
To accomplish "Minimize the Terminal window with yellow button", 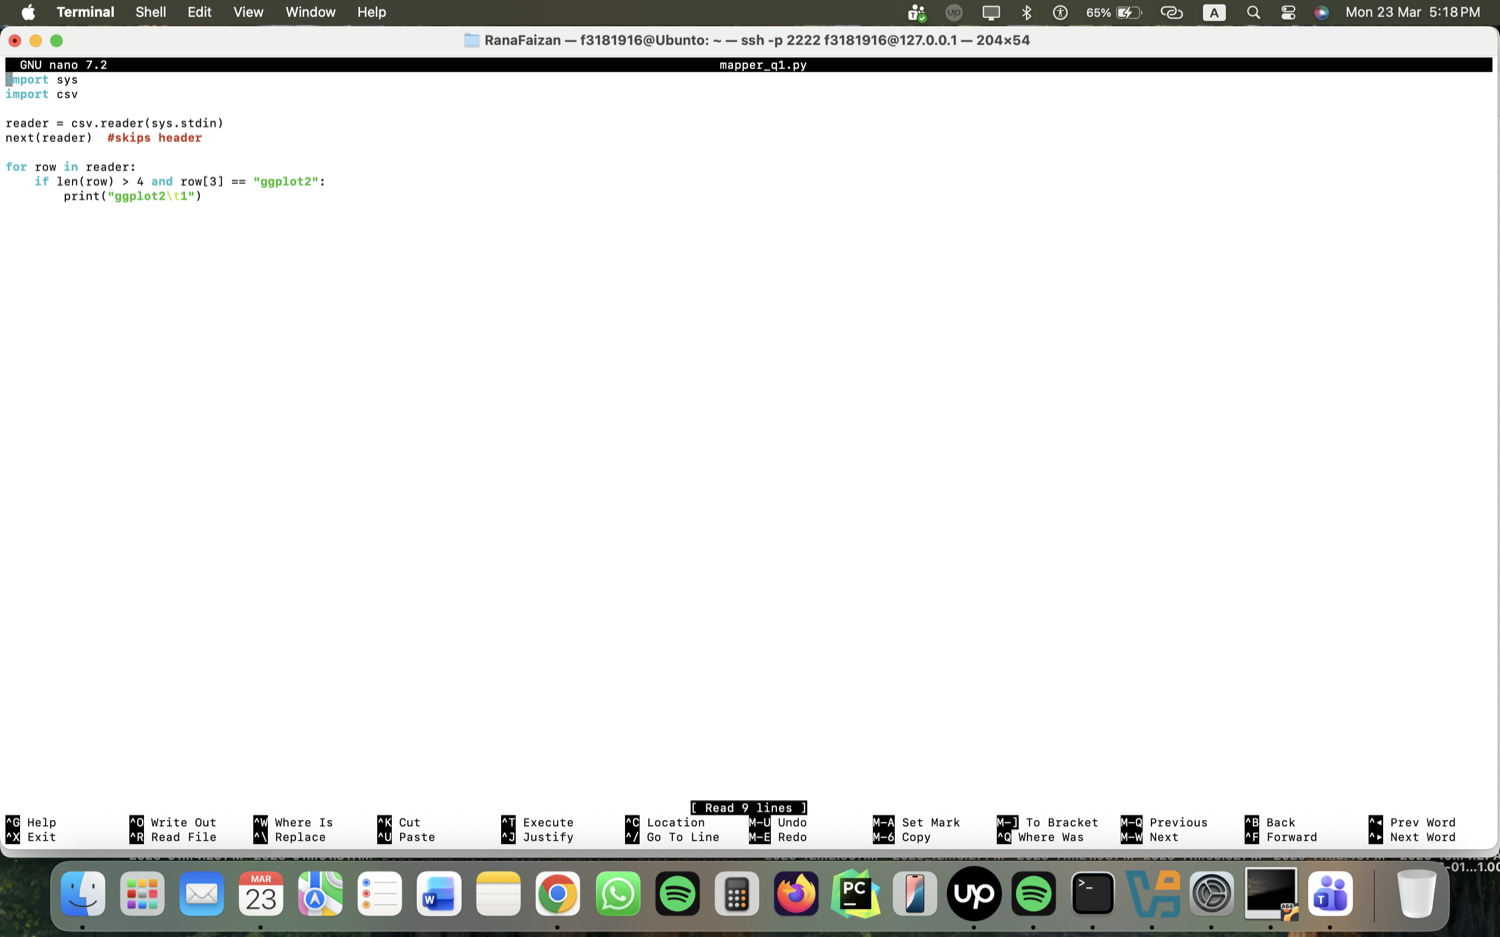I will click(x=35, y=41).
